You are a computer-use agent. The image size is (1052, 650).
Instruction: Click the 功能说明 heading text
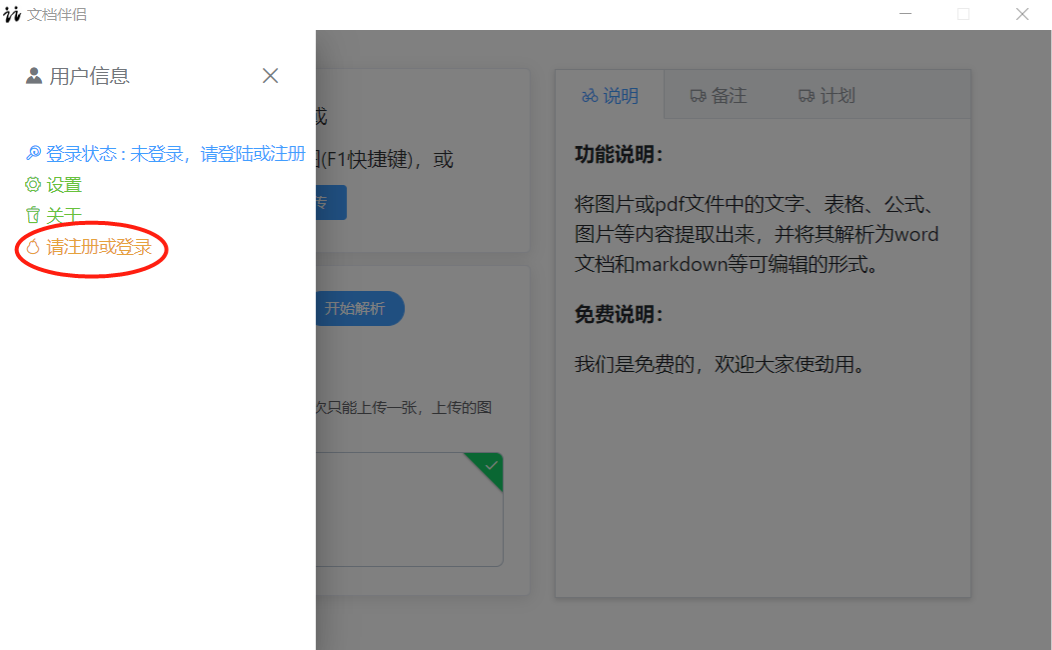click(x=619, y=154)
